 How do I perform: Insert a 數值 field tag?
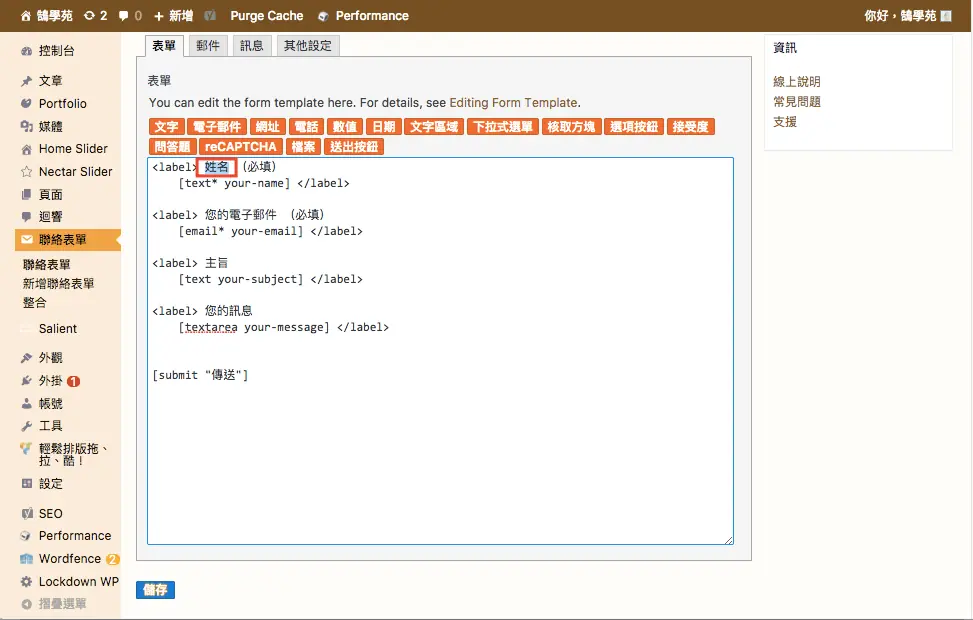coord(345,127)
